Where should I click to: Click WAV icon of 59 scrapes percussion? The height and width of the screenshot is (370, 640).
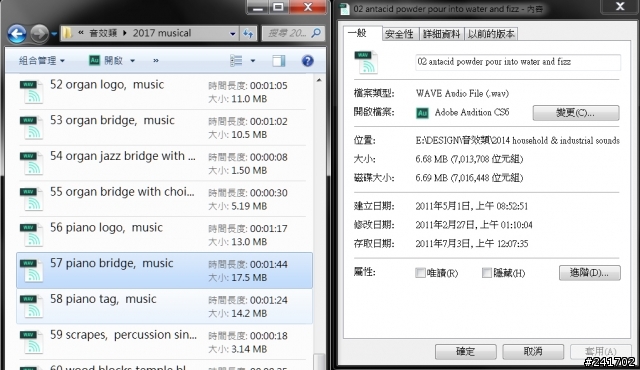click(31, 341)
